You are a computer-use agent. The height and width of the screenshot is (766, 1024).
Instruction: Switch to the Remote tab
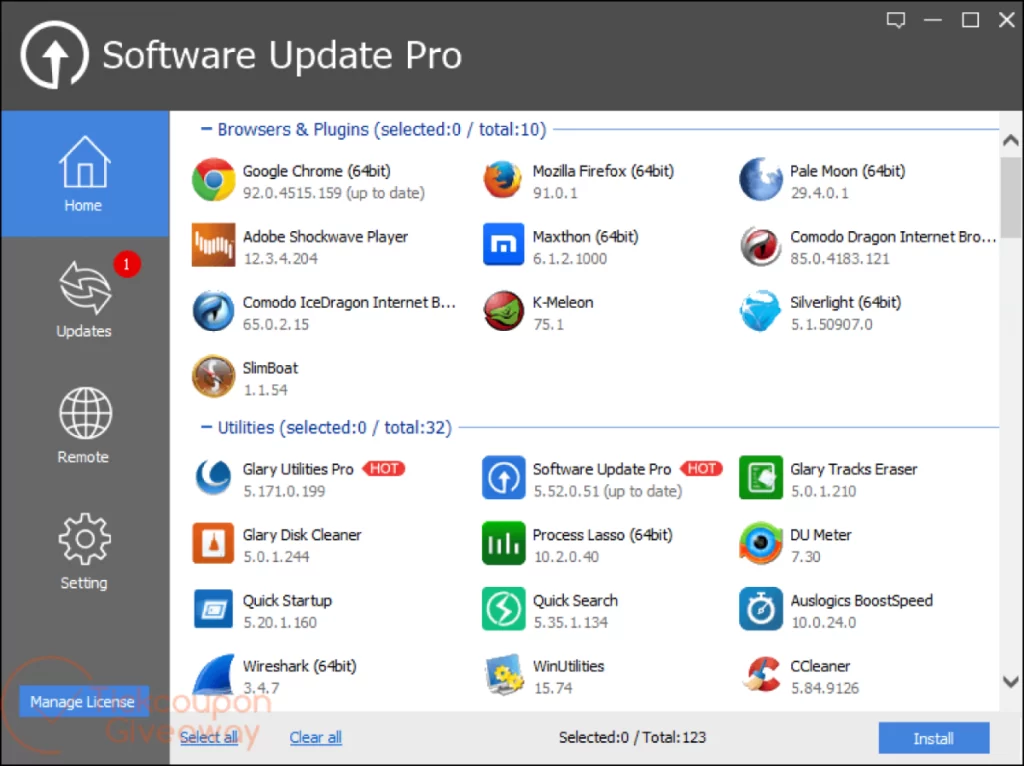click(84, 424)
